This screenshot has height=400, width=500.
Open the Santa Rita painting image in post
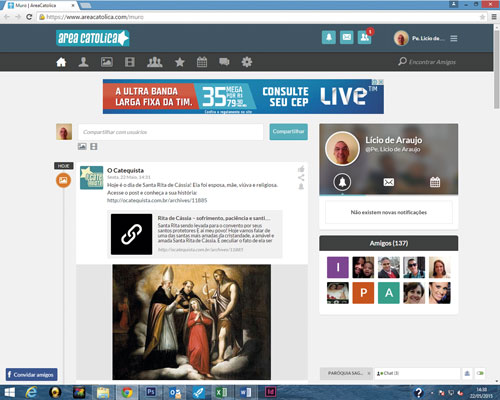192,322
